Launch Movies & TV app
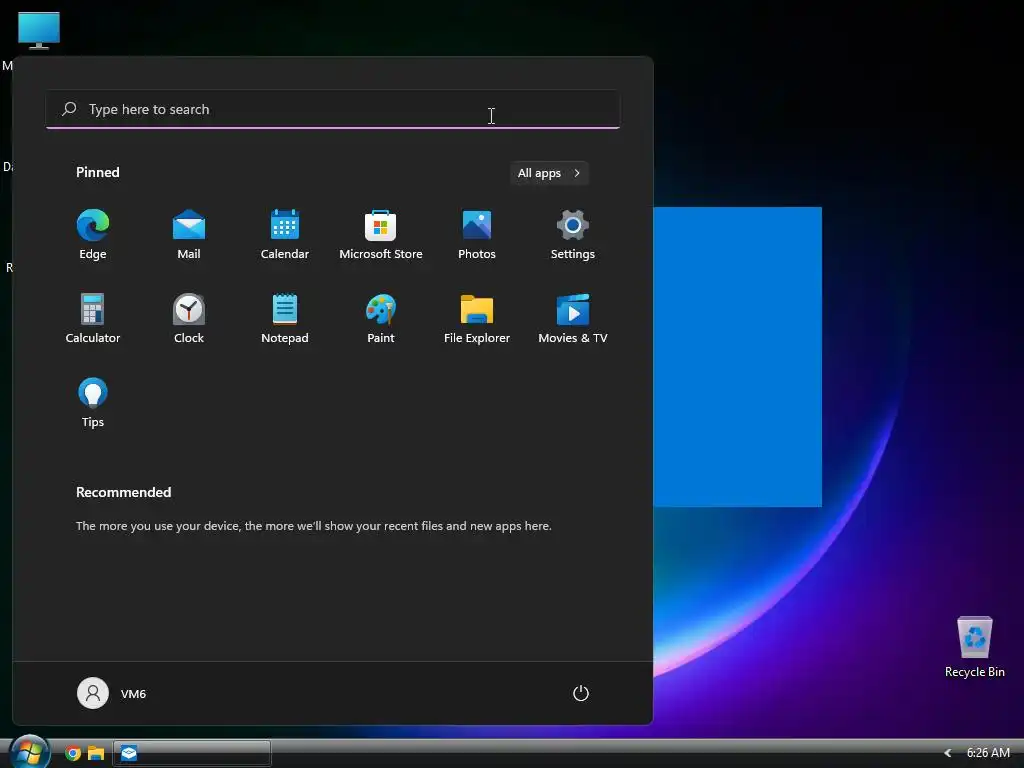 pyautogui.click(x=573, y=318)
